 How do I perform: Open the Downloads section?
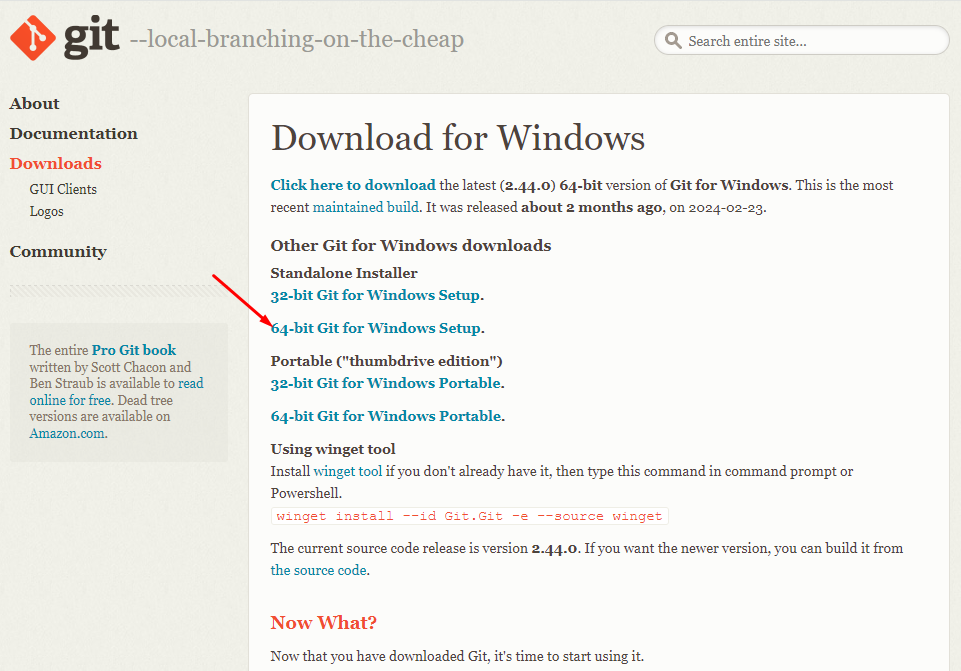click(x=56, y=164)
